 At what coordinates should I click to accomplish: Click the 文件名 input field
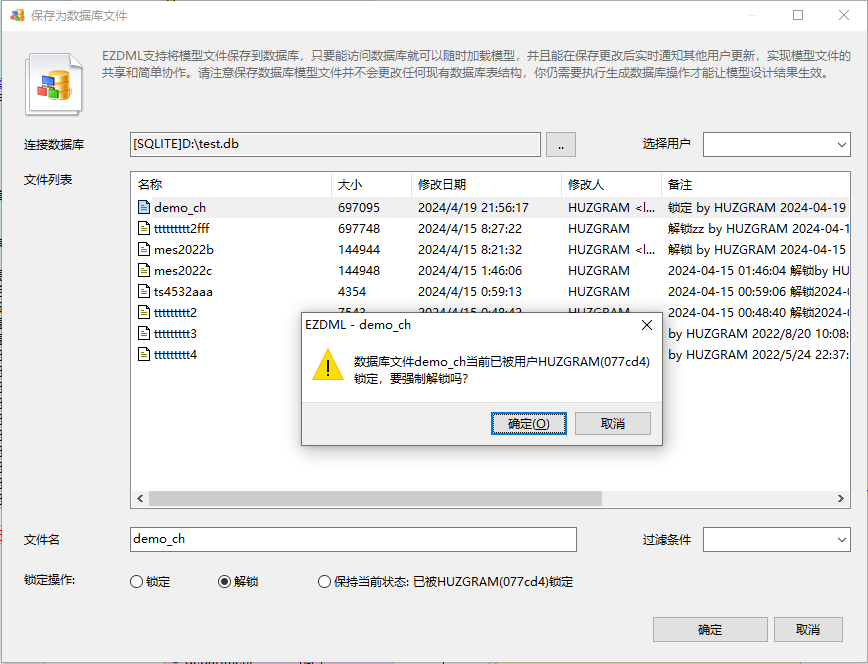353,539
